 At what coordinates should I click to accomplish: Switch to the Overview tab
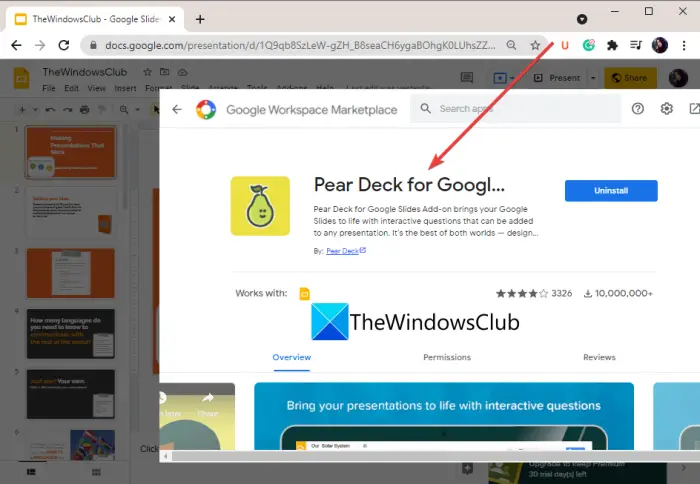[x=292, y=357]
